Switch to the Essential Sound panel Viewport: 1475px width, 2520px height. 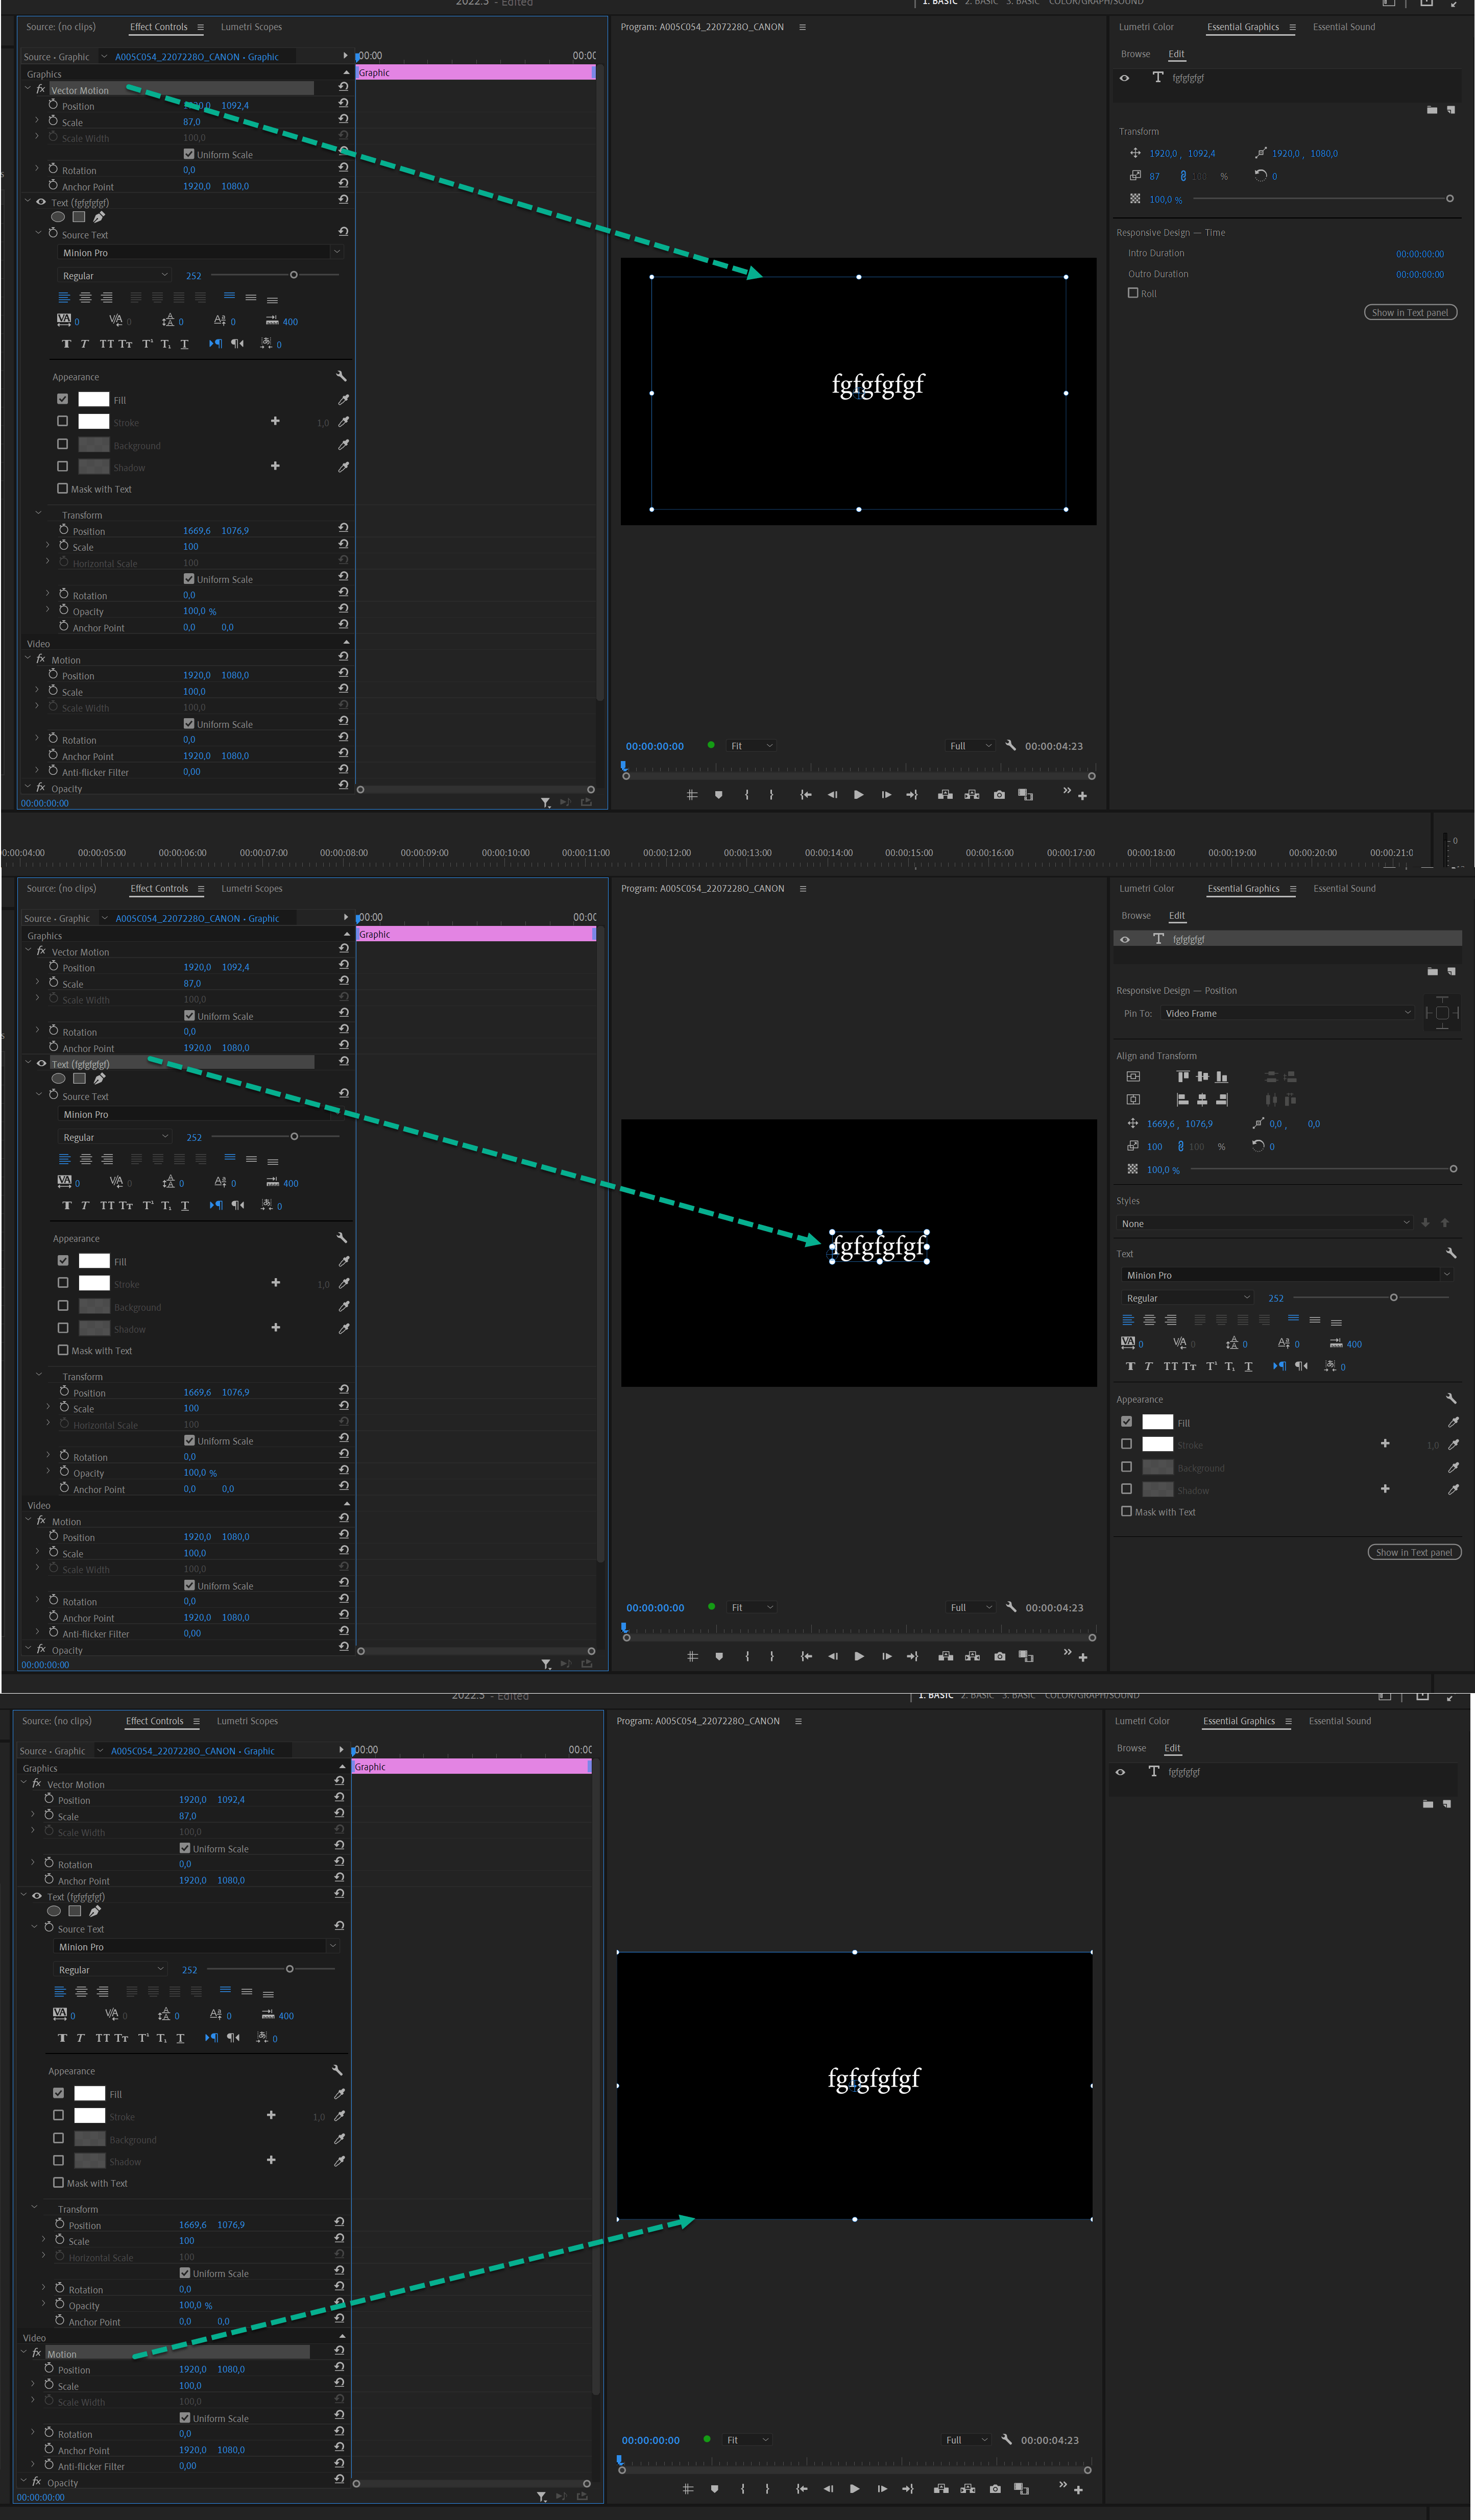coord(1343,27)
